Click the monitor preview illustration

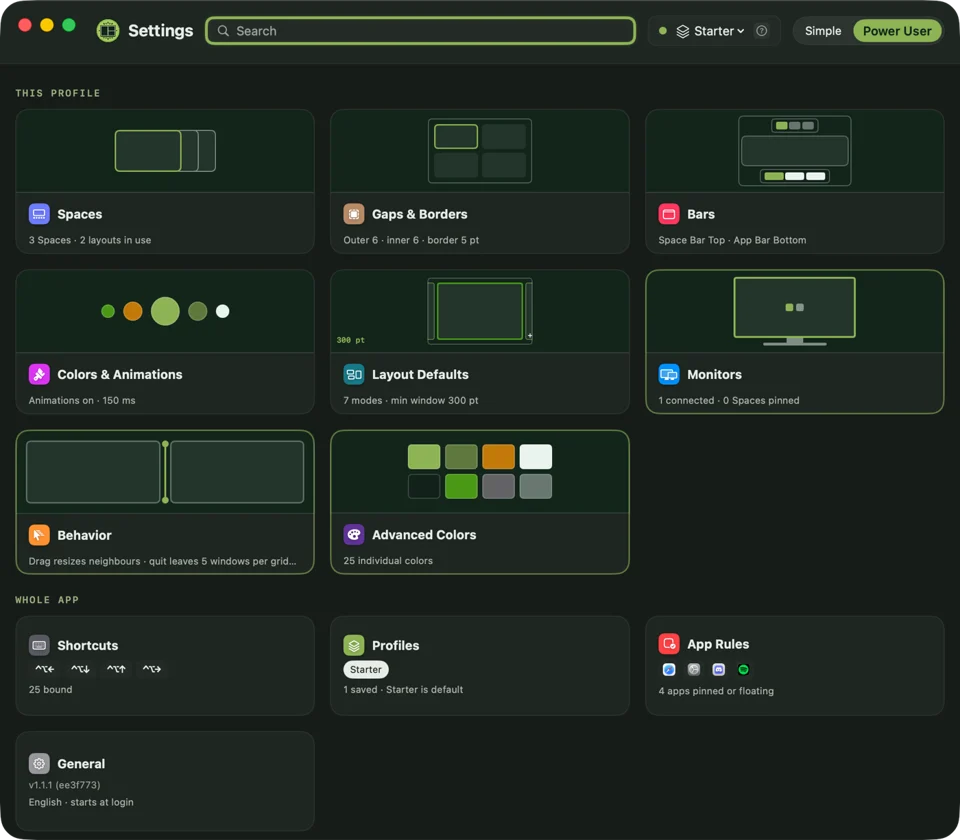795,311
